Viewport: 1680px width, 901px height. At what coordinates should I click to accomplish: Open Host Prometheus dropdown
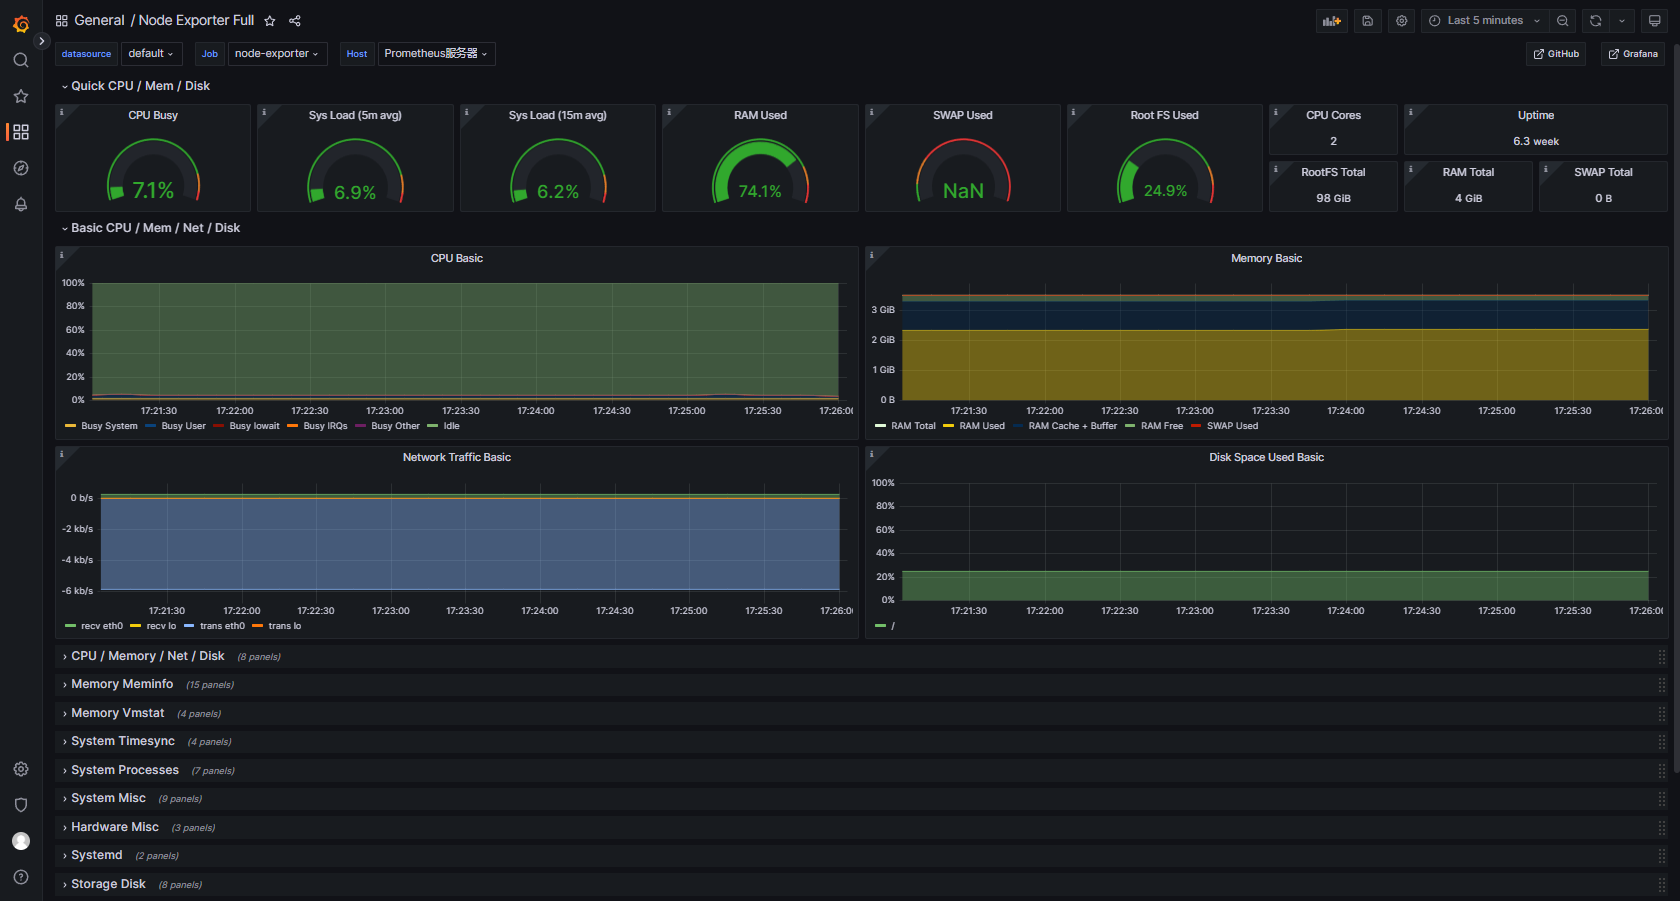pos(436,54)
